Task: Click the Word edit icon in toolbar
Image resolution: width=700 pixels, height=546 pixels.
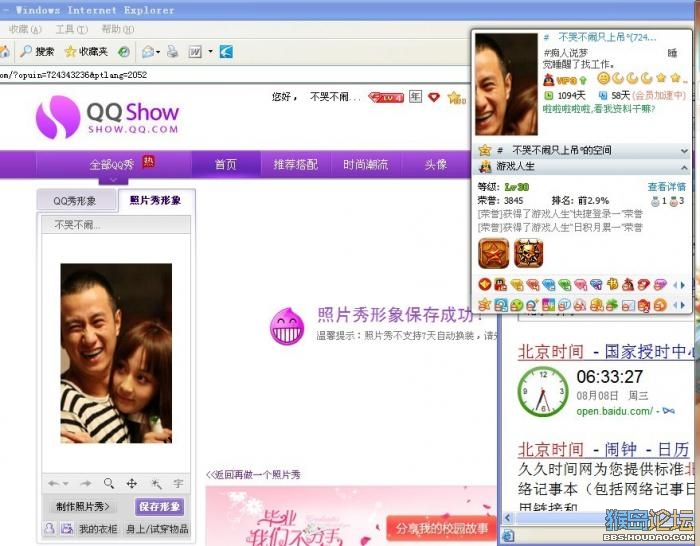Action: click(x=195, y=52)
